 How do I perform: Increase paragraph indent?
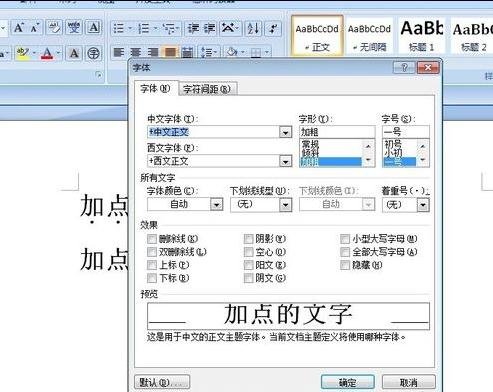coord(210,29)
